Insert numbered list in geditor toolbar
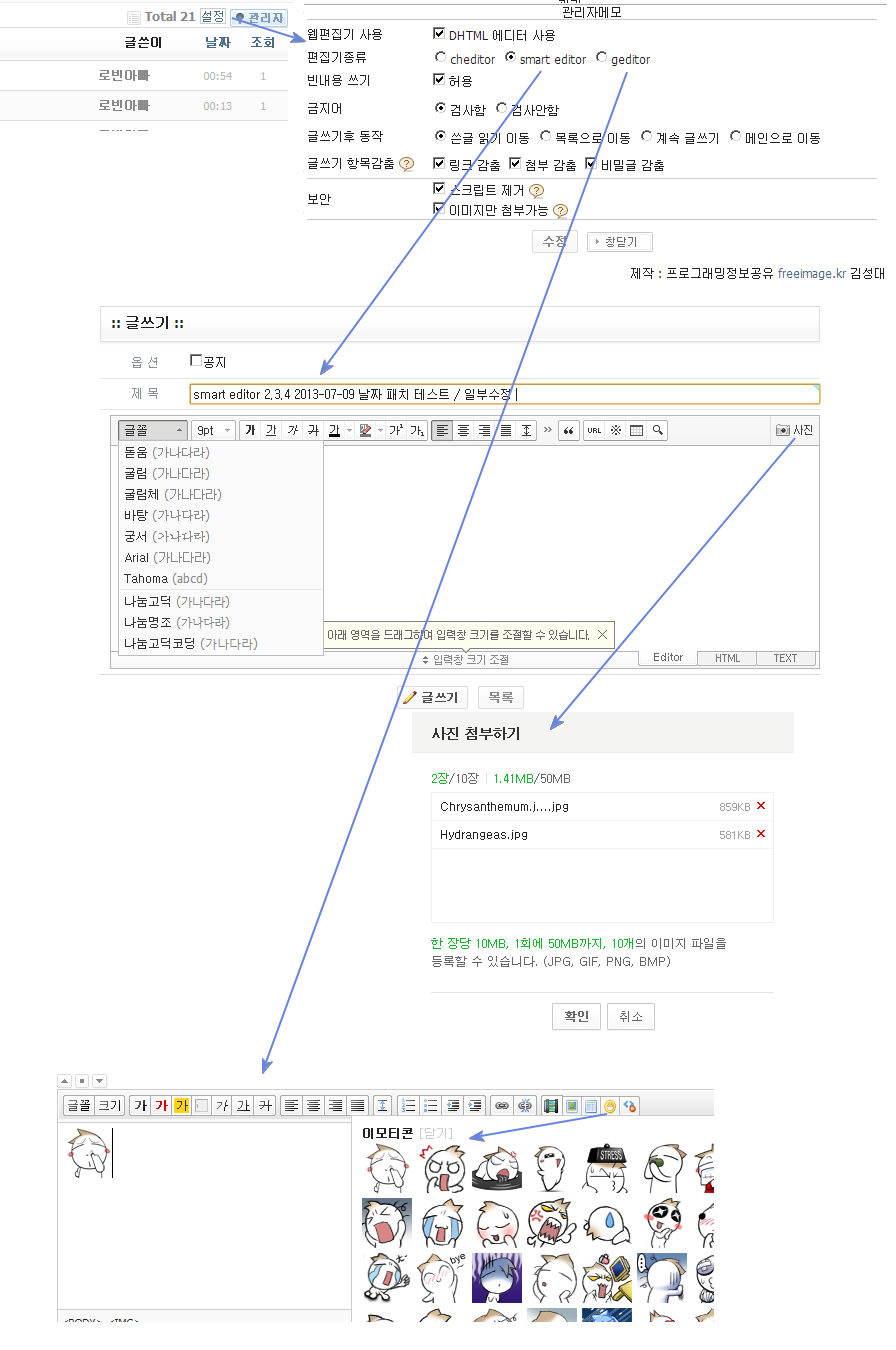 pyautogui.click(x=408, y=1105)
